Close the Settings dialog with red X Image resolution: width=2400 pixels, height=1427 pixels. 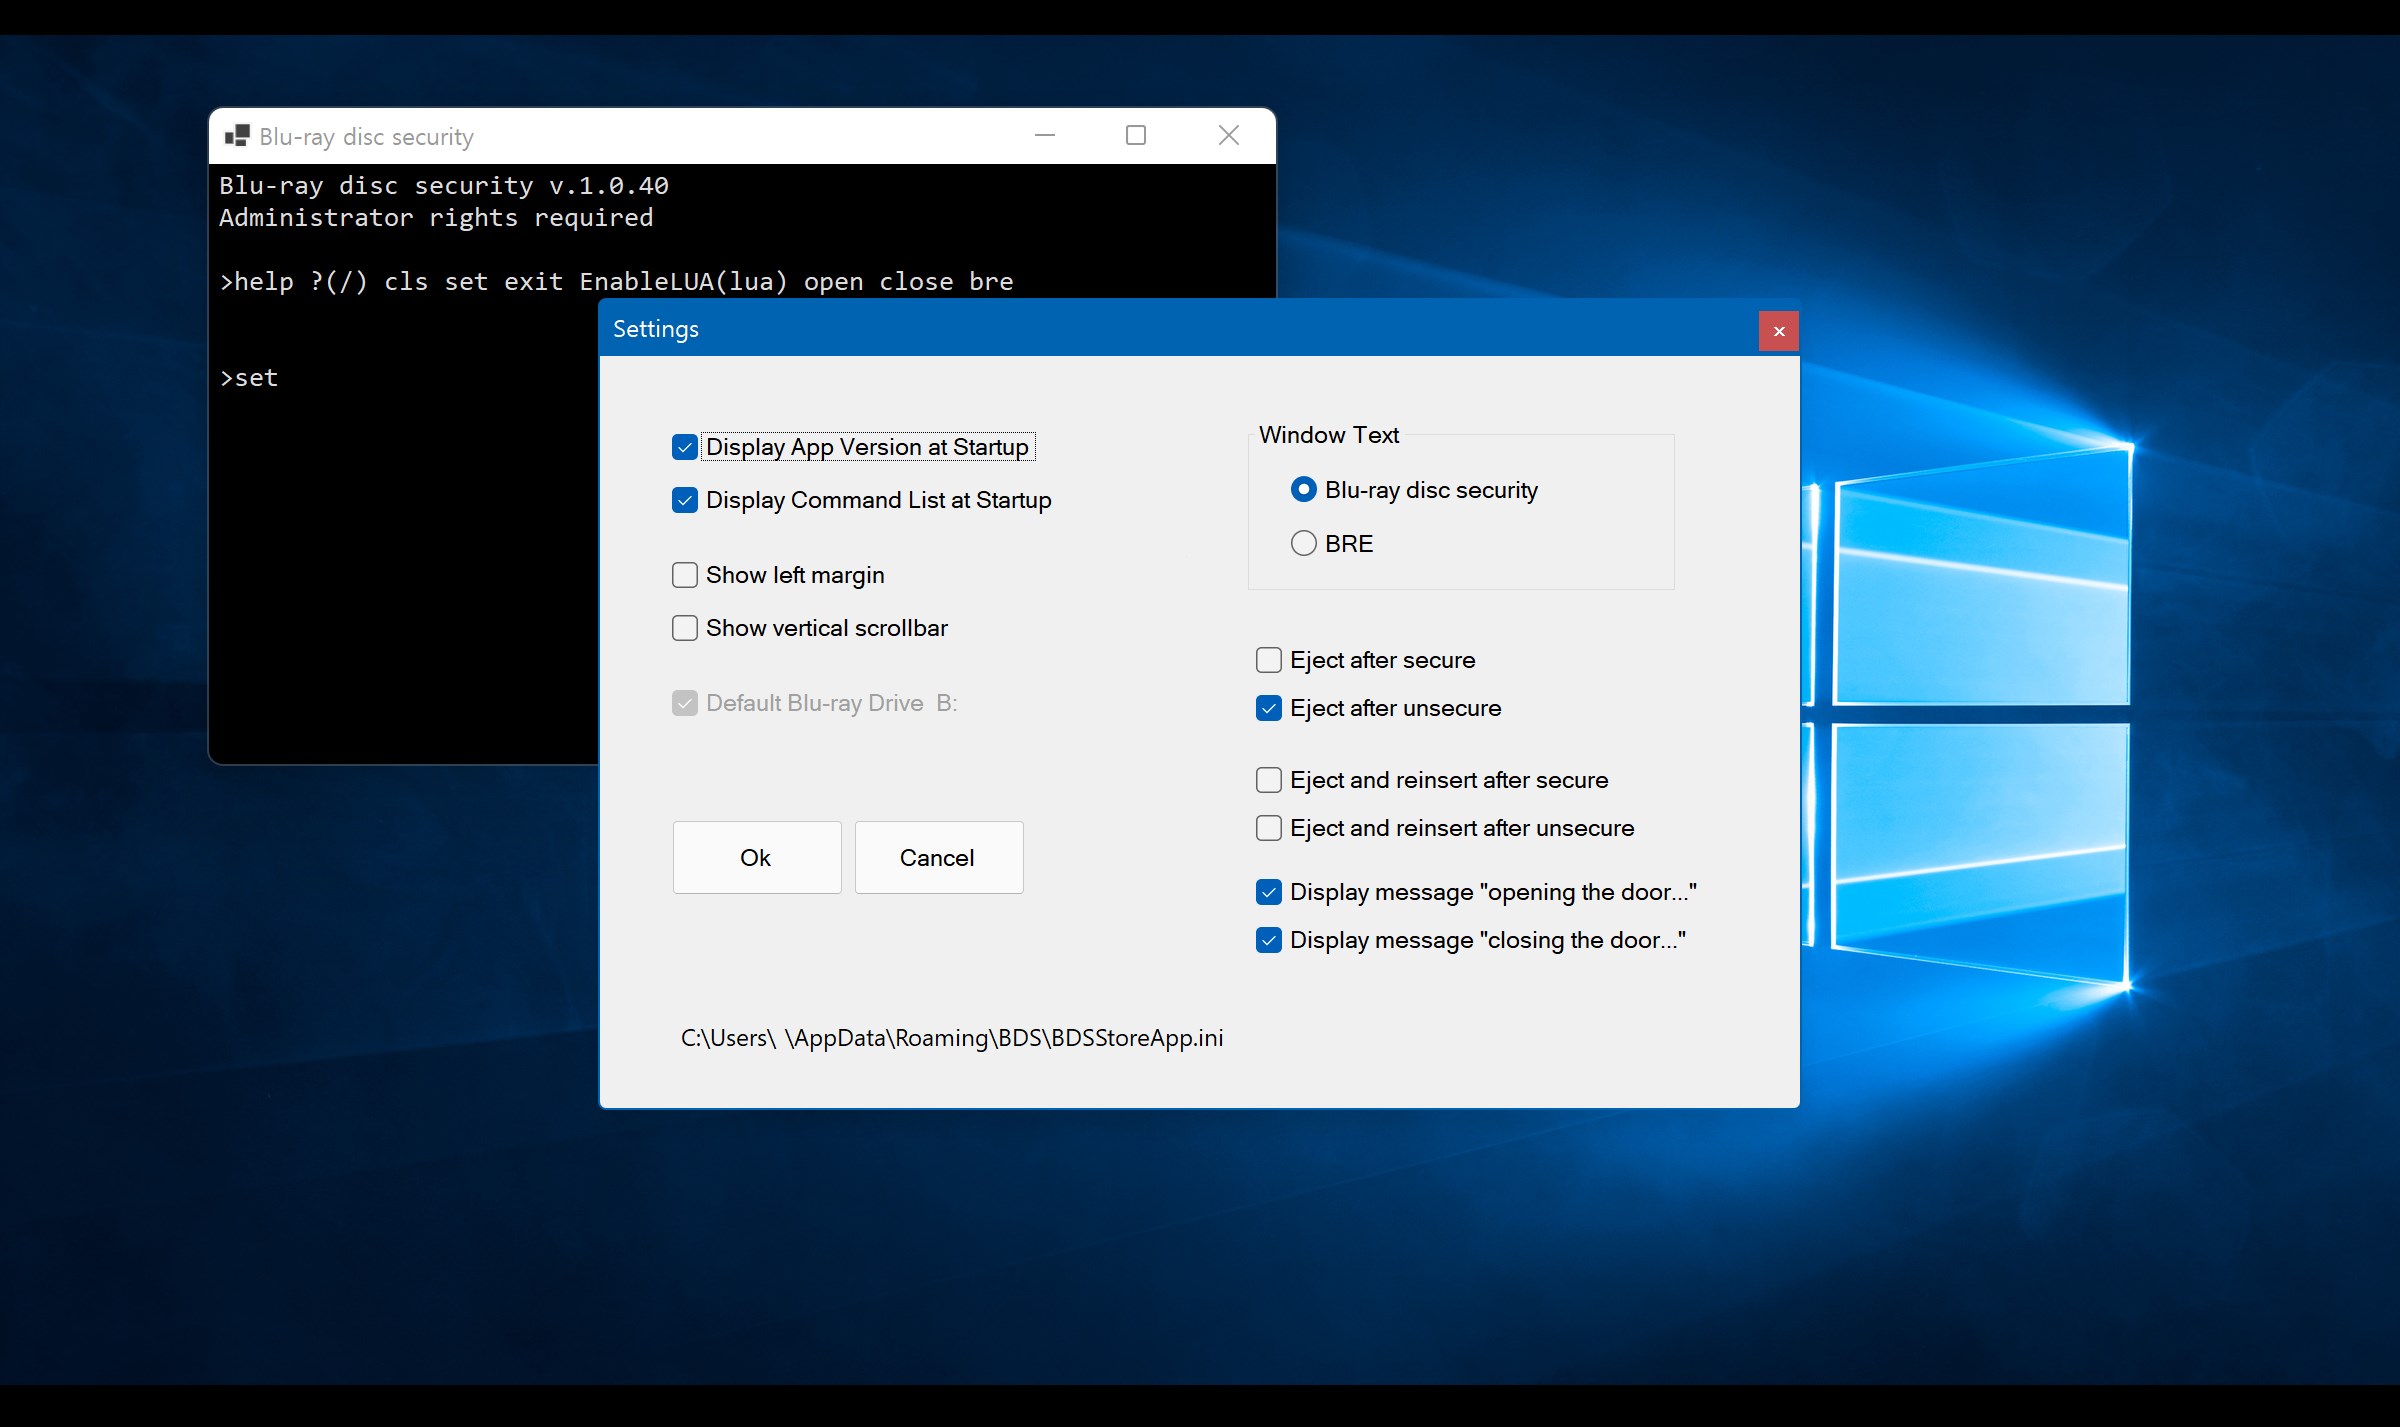[1778, 331]
